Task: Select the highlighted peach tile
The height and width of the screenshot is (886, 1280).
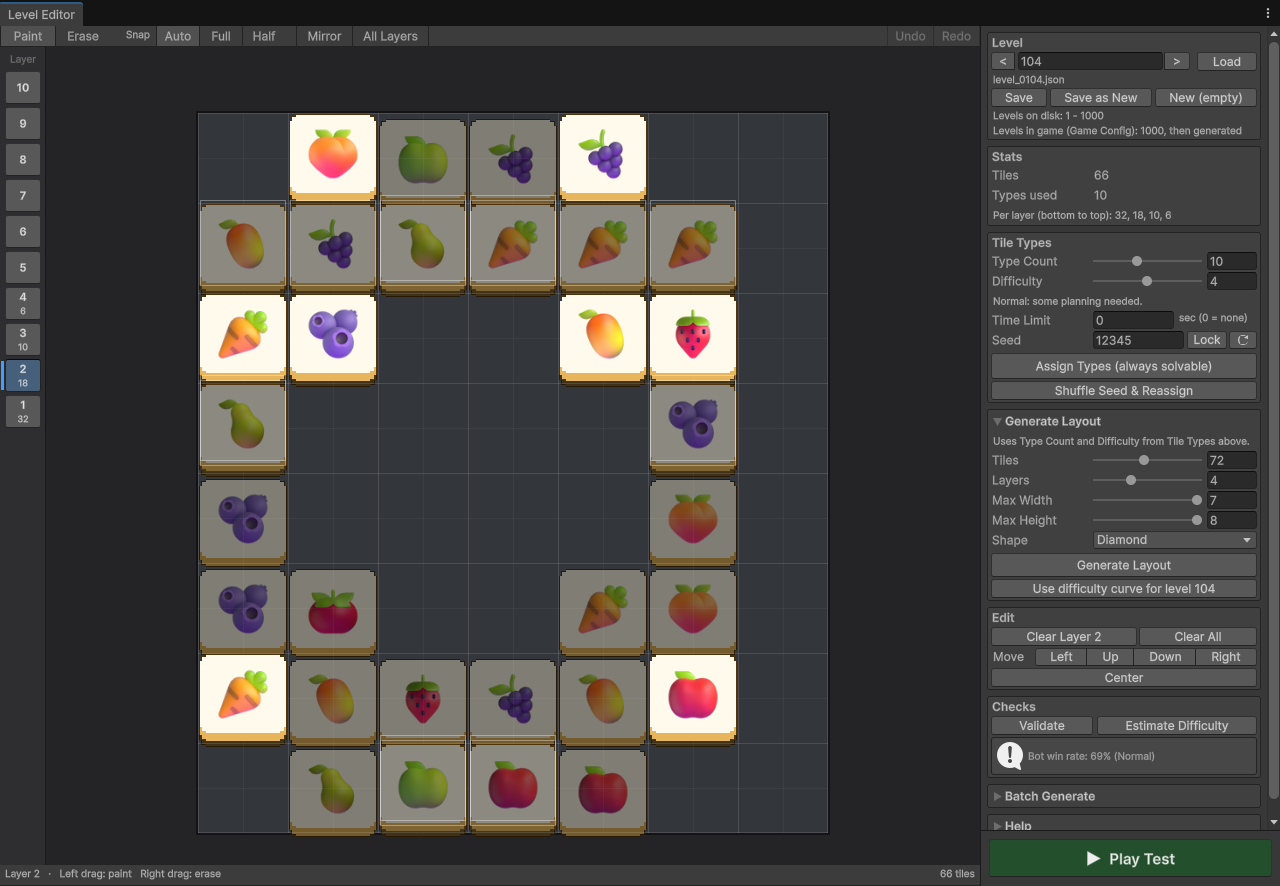Action: pyautogui.click(x=333, y=159)
